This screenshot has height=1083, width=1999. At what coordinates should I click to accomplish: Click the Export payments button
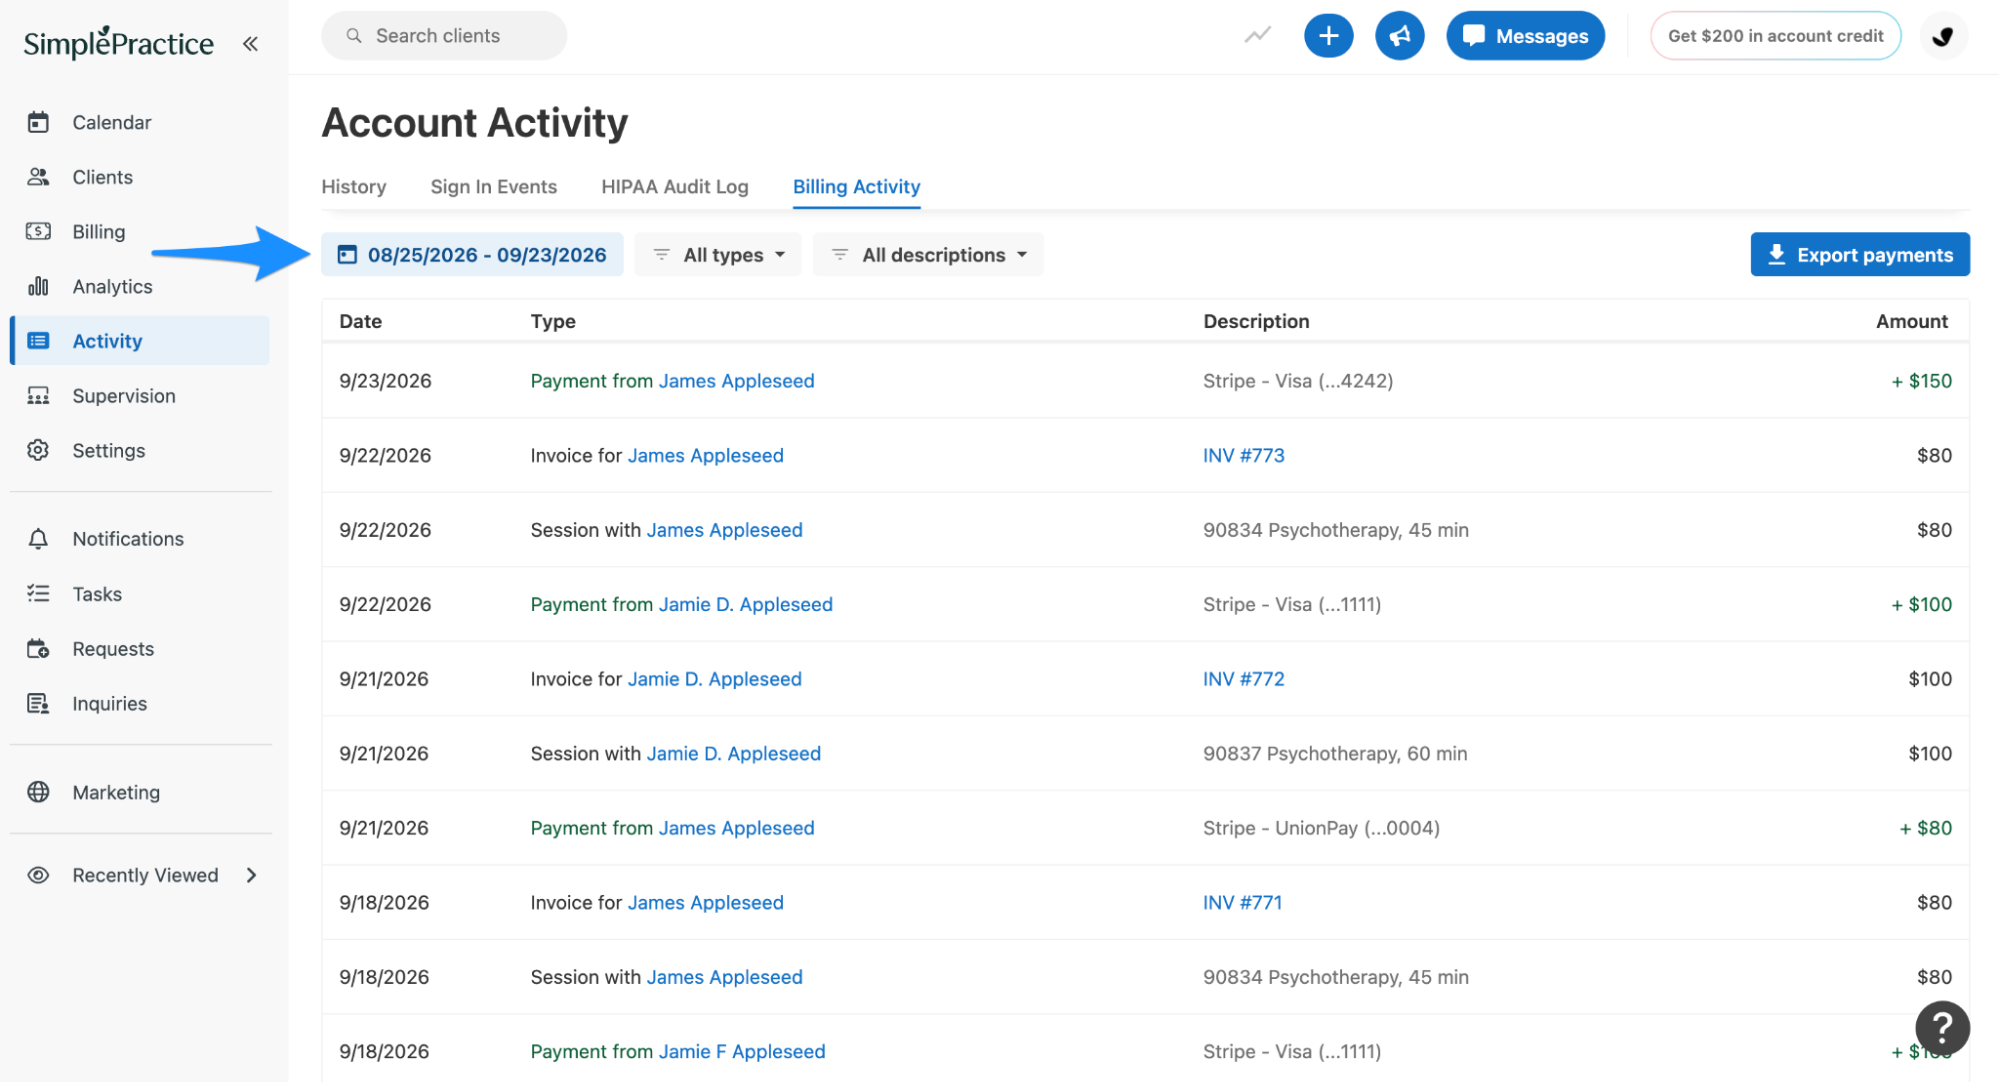point(1860,255)
